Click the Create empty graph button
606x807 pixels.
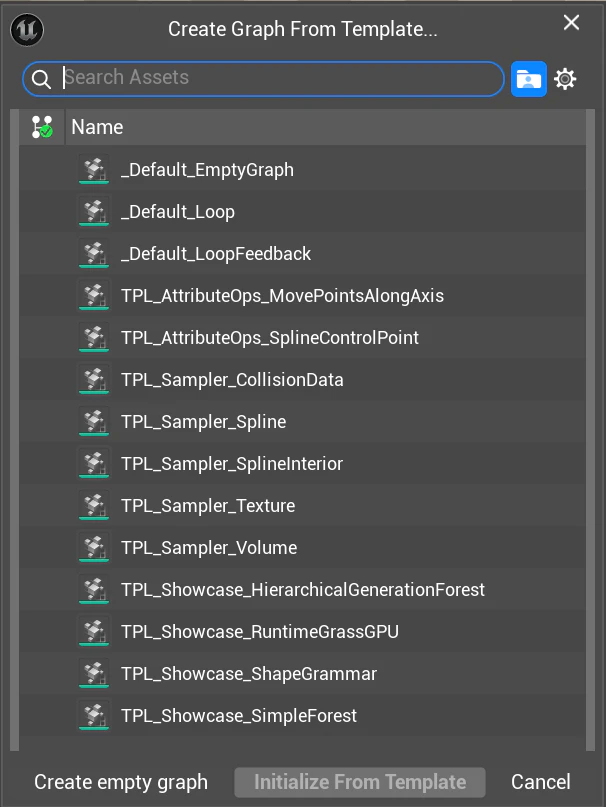click(x=121, y=782)
